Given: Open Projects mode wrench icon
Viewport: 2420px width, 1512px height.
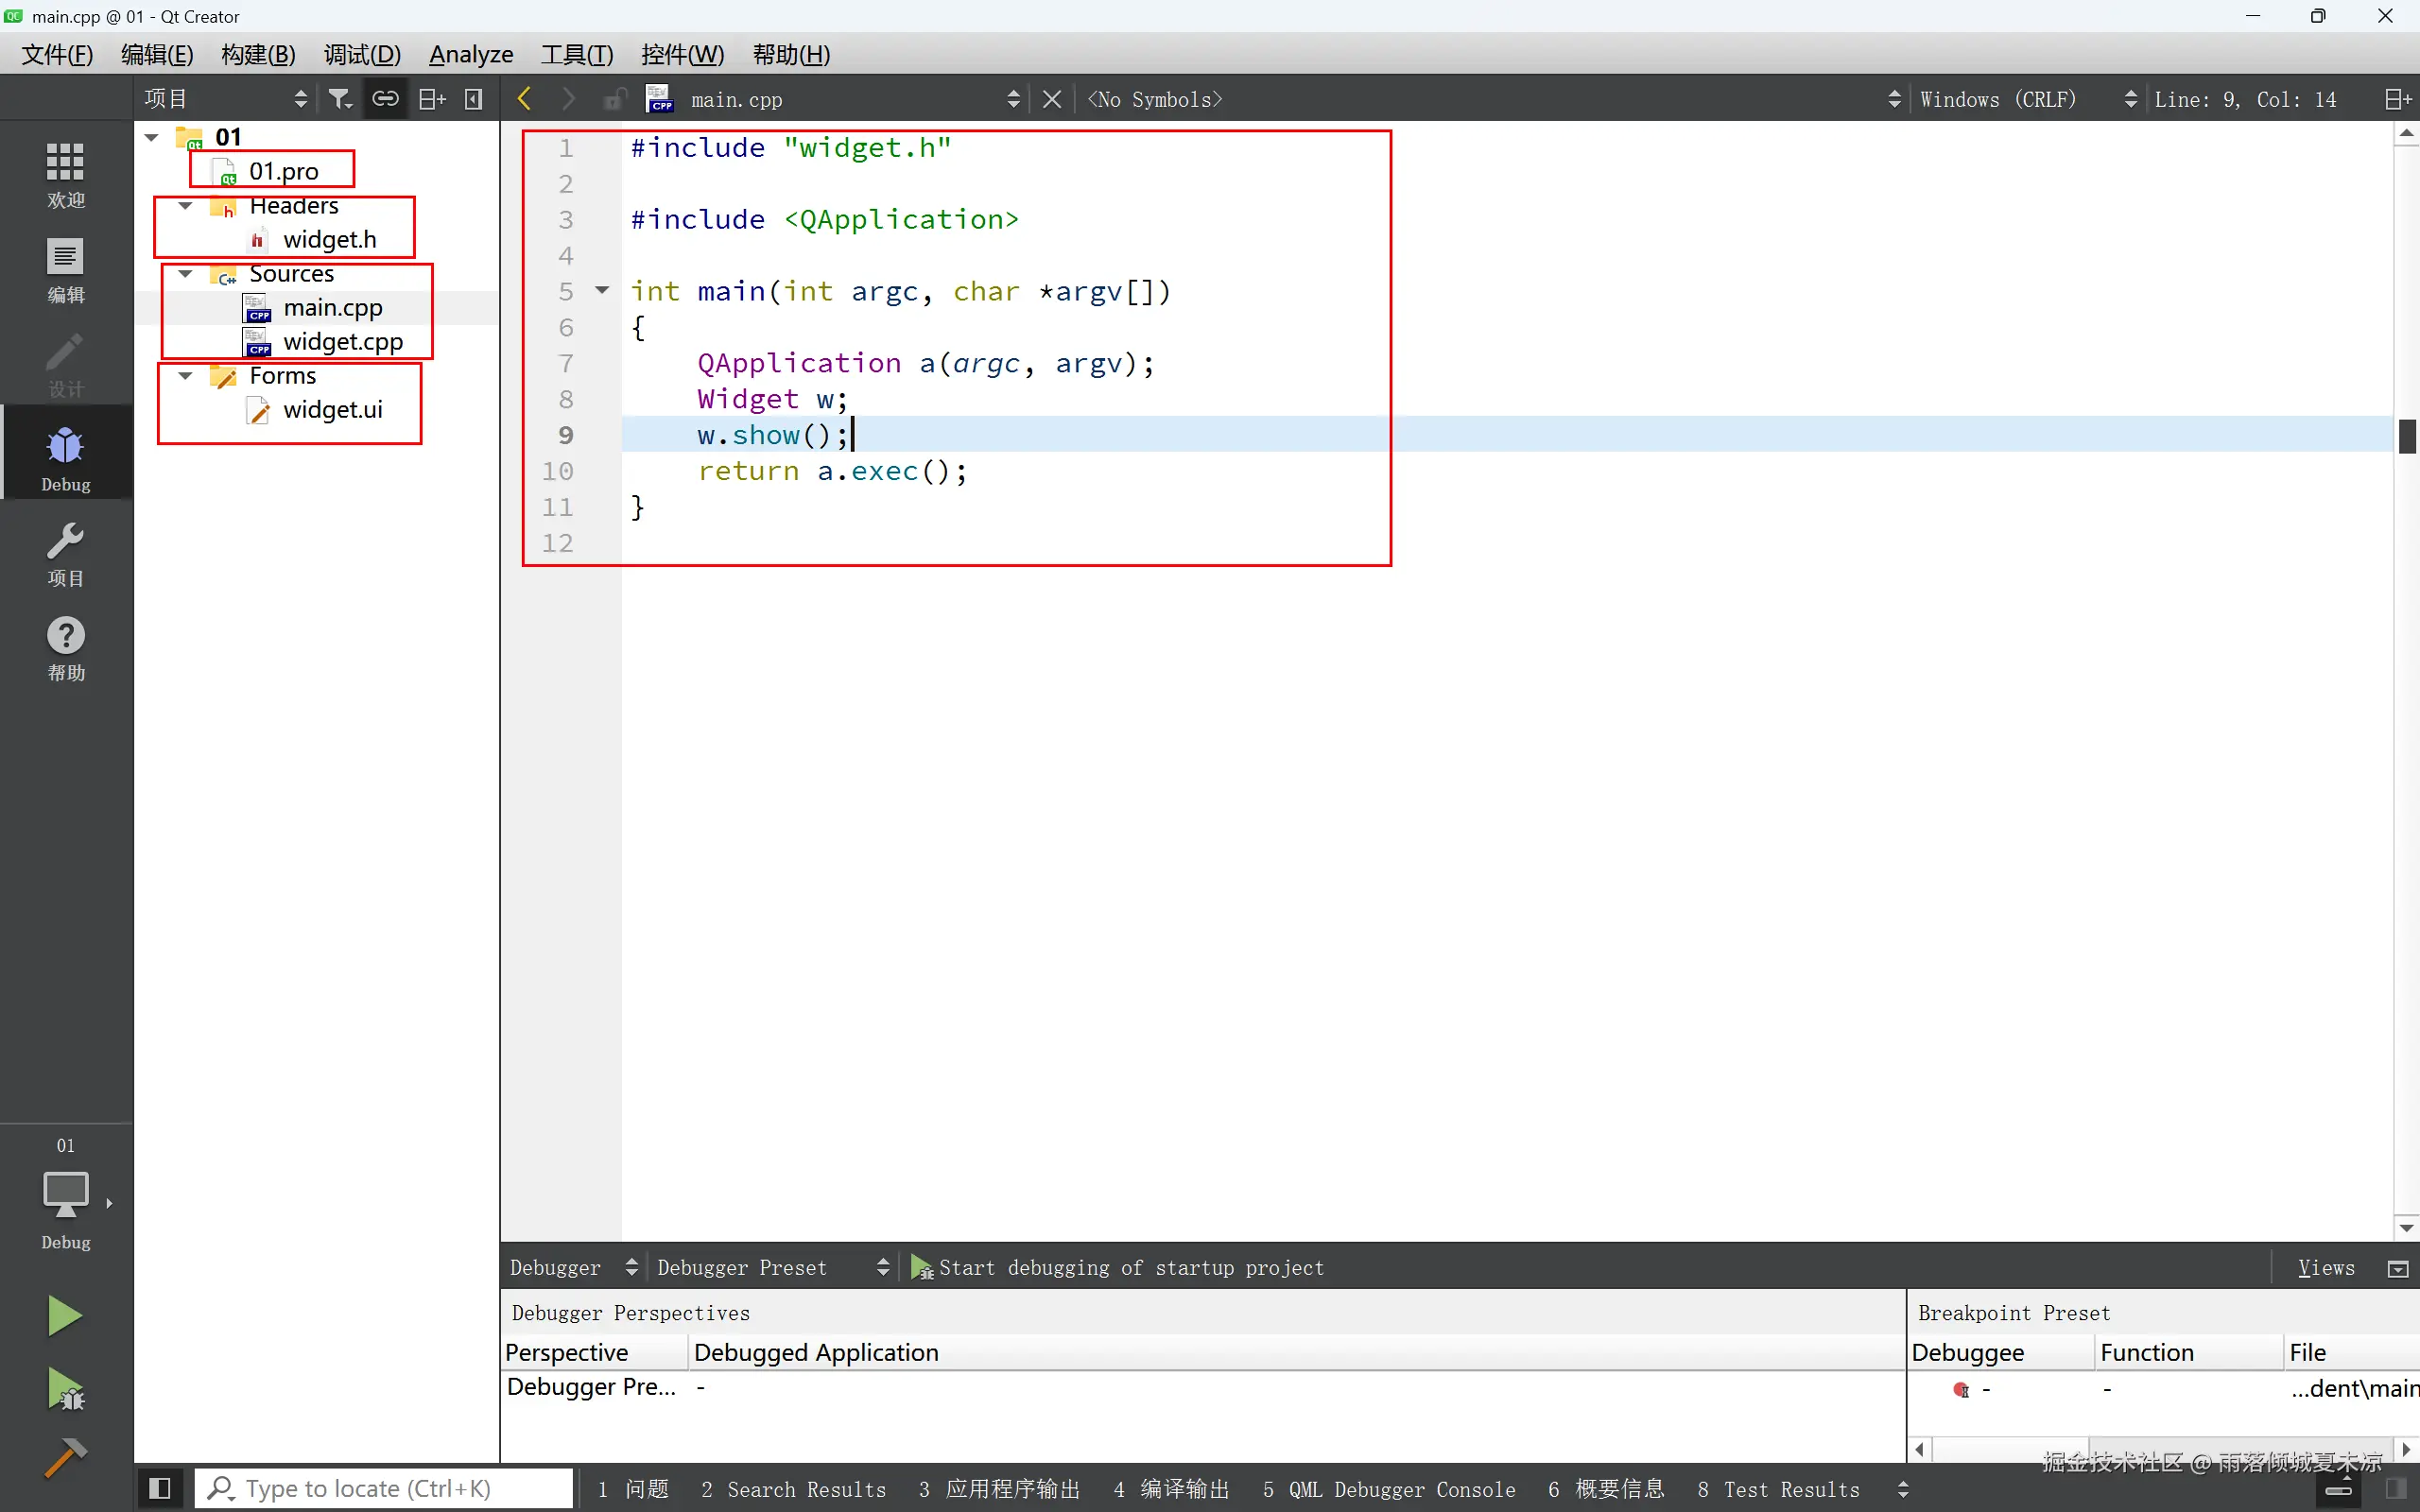Looking at the screenshot, I should [65, 553].
